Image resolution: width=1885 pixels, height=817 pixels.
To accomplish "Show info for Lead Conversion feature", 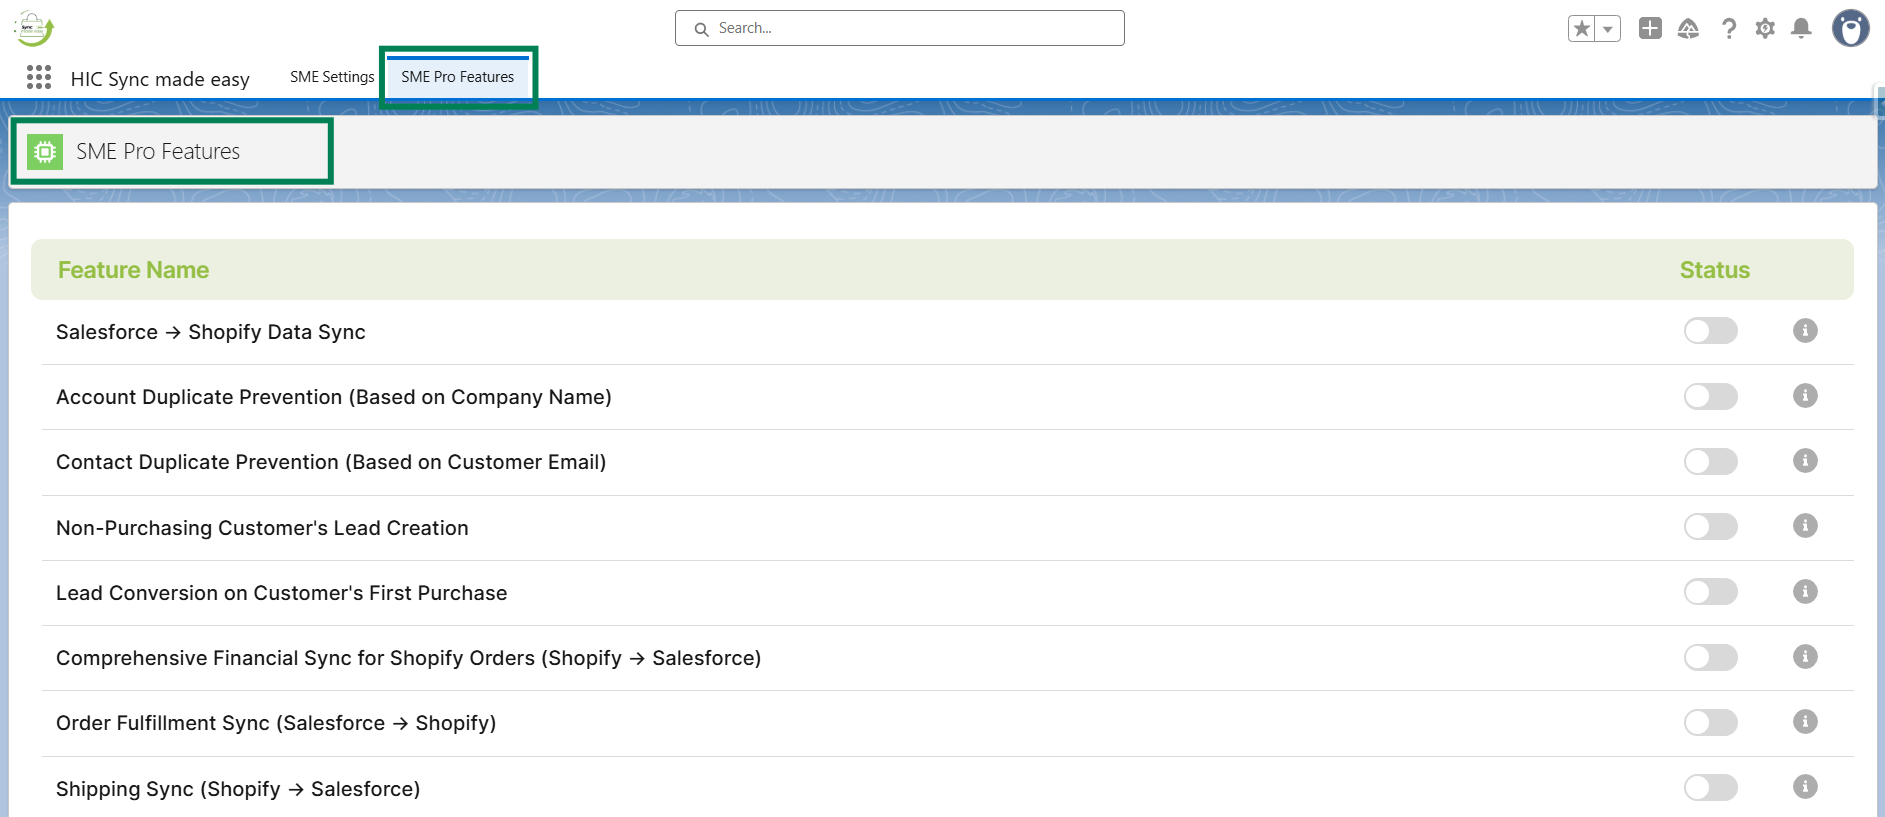I will coord(1805,591).
